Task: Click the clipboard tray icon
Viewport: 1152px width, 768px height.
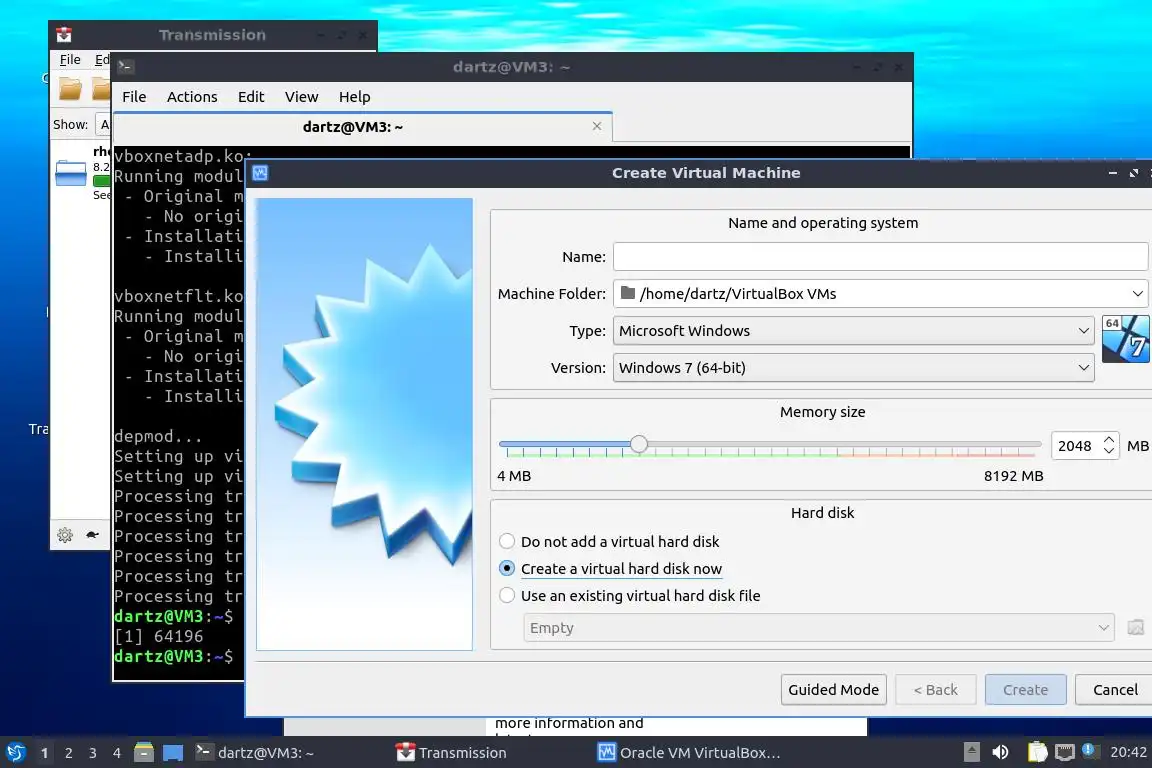Action: point(1037,752)
